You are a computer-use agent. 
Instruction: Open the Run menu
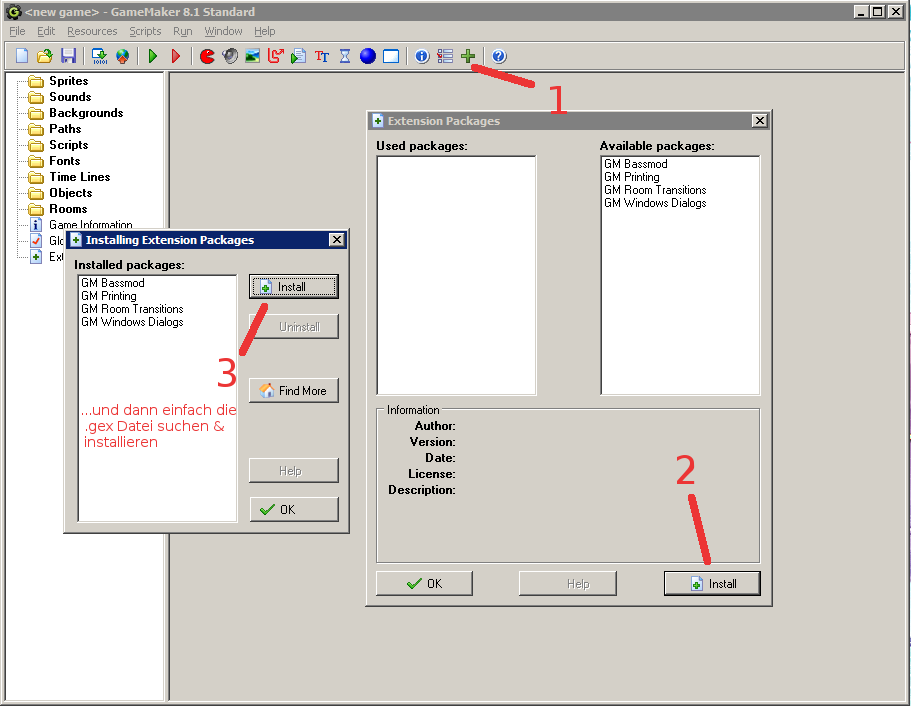coord(182,31)
